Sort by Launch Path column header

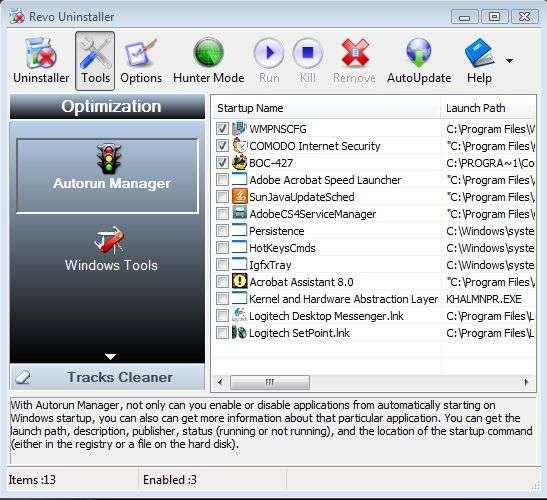pos(488,108)
